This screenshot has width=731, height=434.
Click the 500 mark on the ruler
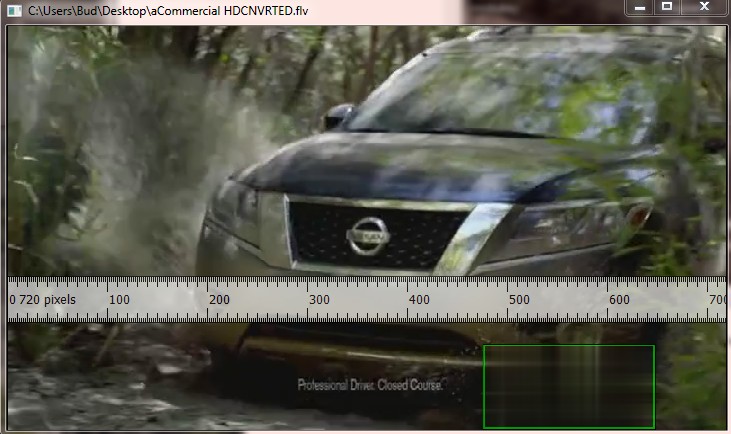519,300
